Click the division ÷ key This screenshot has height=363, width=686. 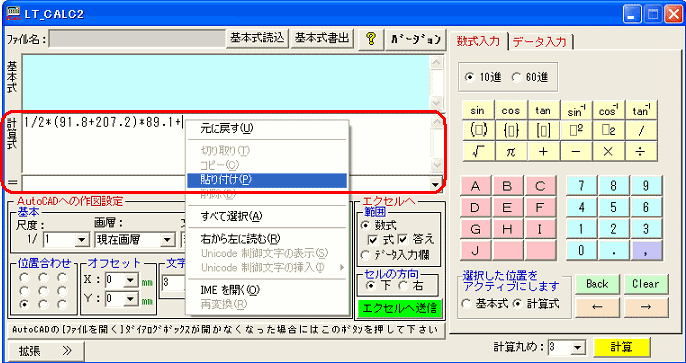point(641,151)
